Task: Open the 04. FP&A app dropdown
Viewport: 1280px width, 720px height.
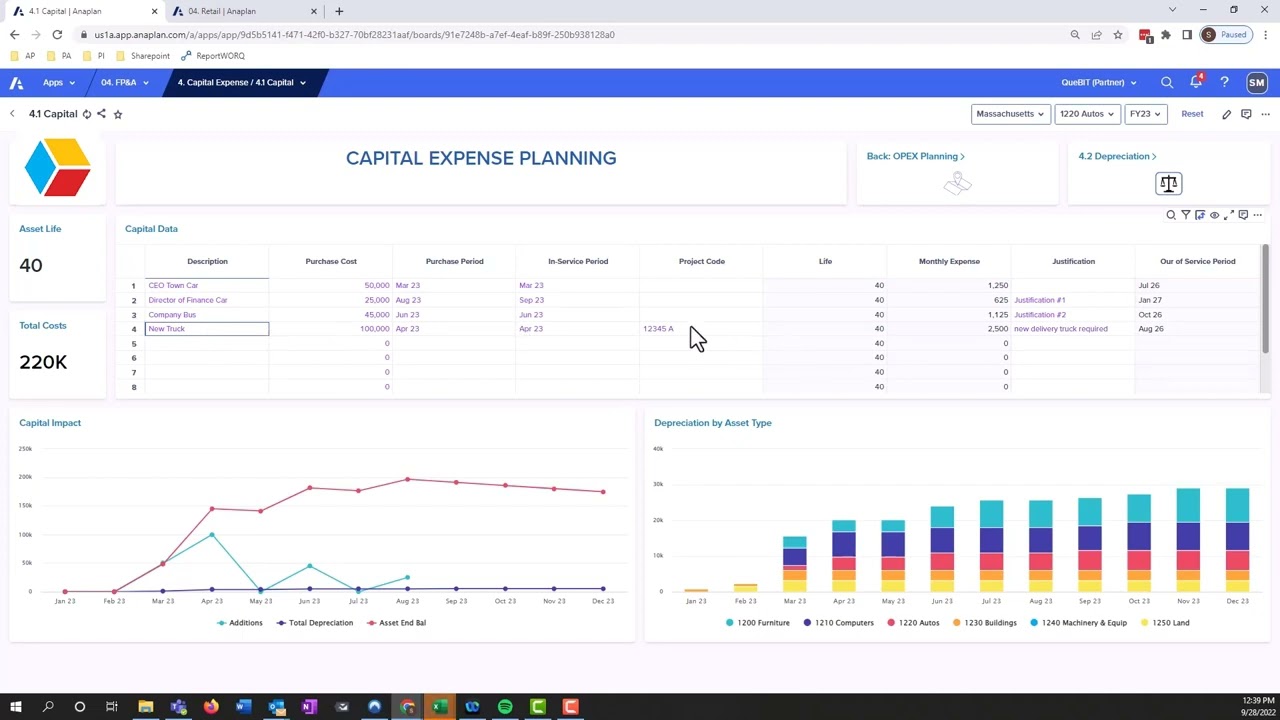Action: coord(124,83)
